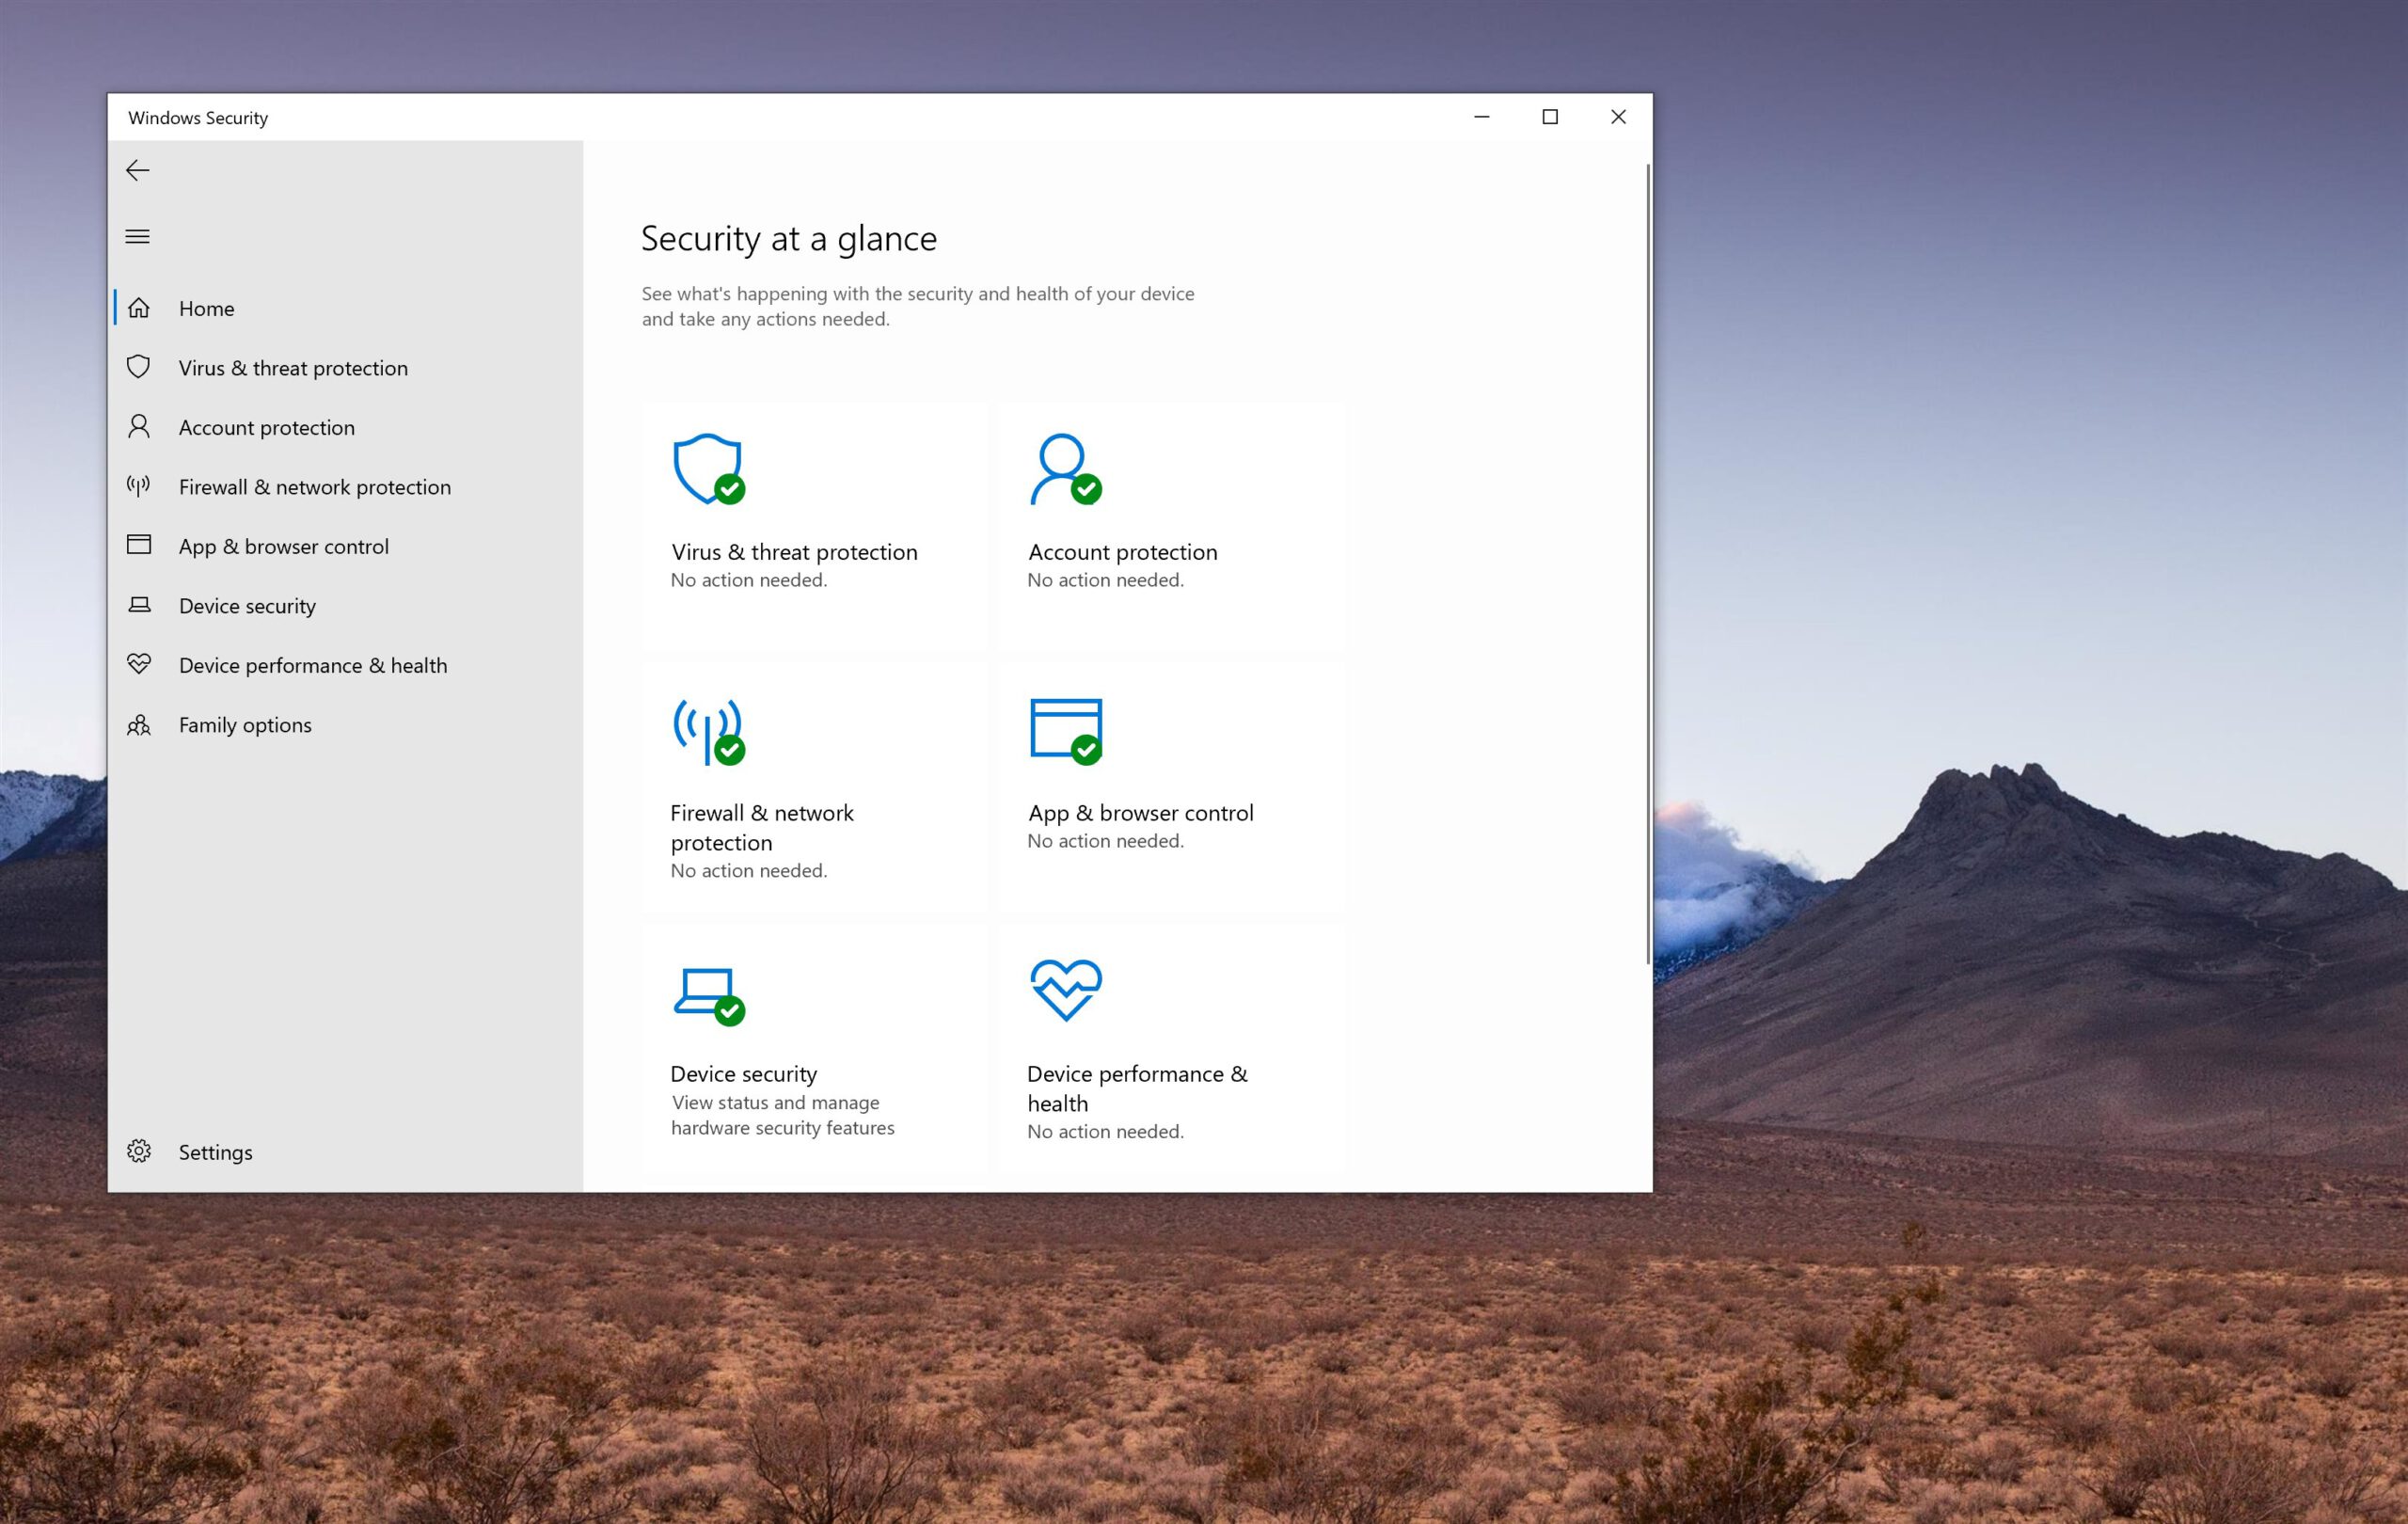The height and width of the screenshot is (1524, 2408).
Task: Click the Account protection person icon in sidebar
Action: 140,427
